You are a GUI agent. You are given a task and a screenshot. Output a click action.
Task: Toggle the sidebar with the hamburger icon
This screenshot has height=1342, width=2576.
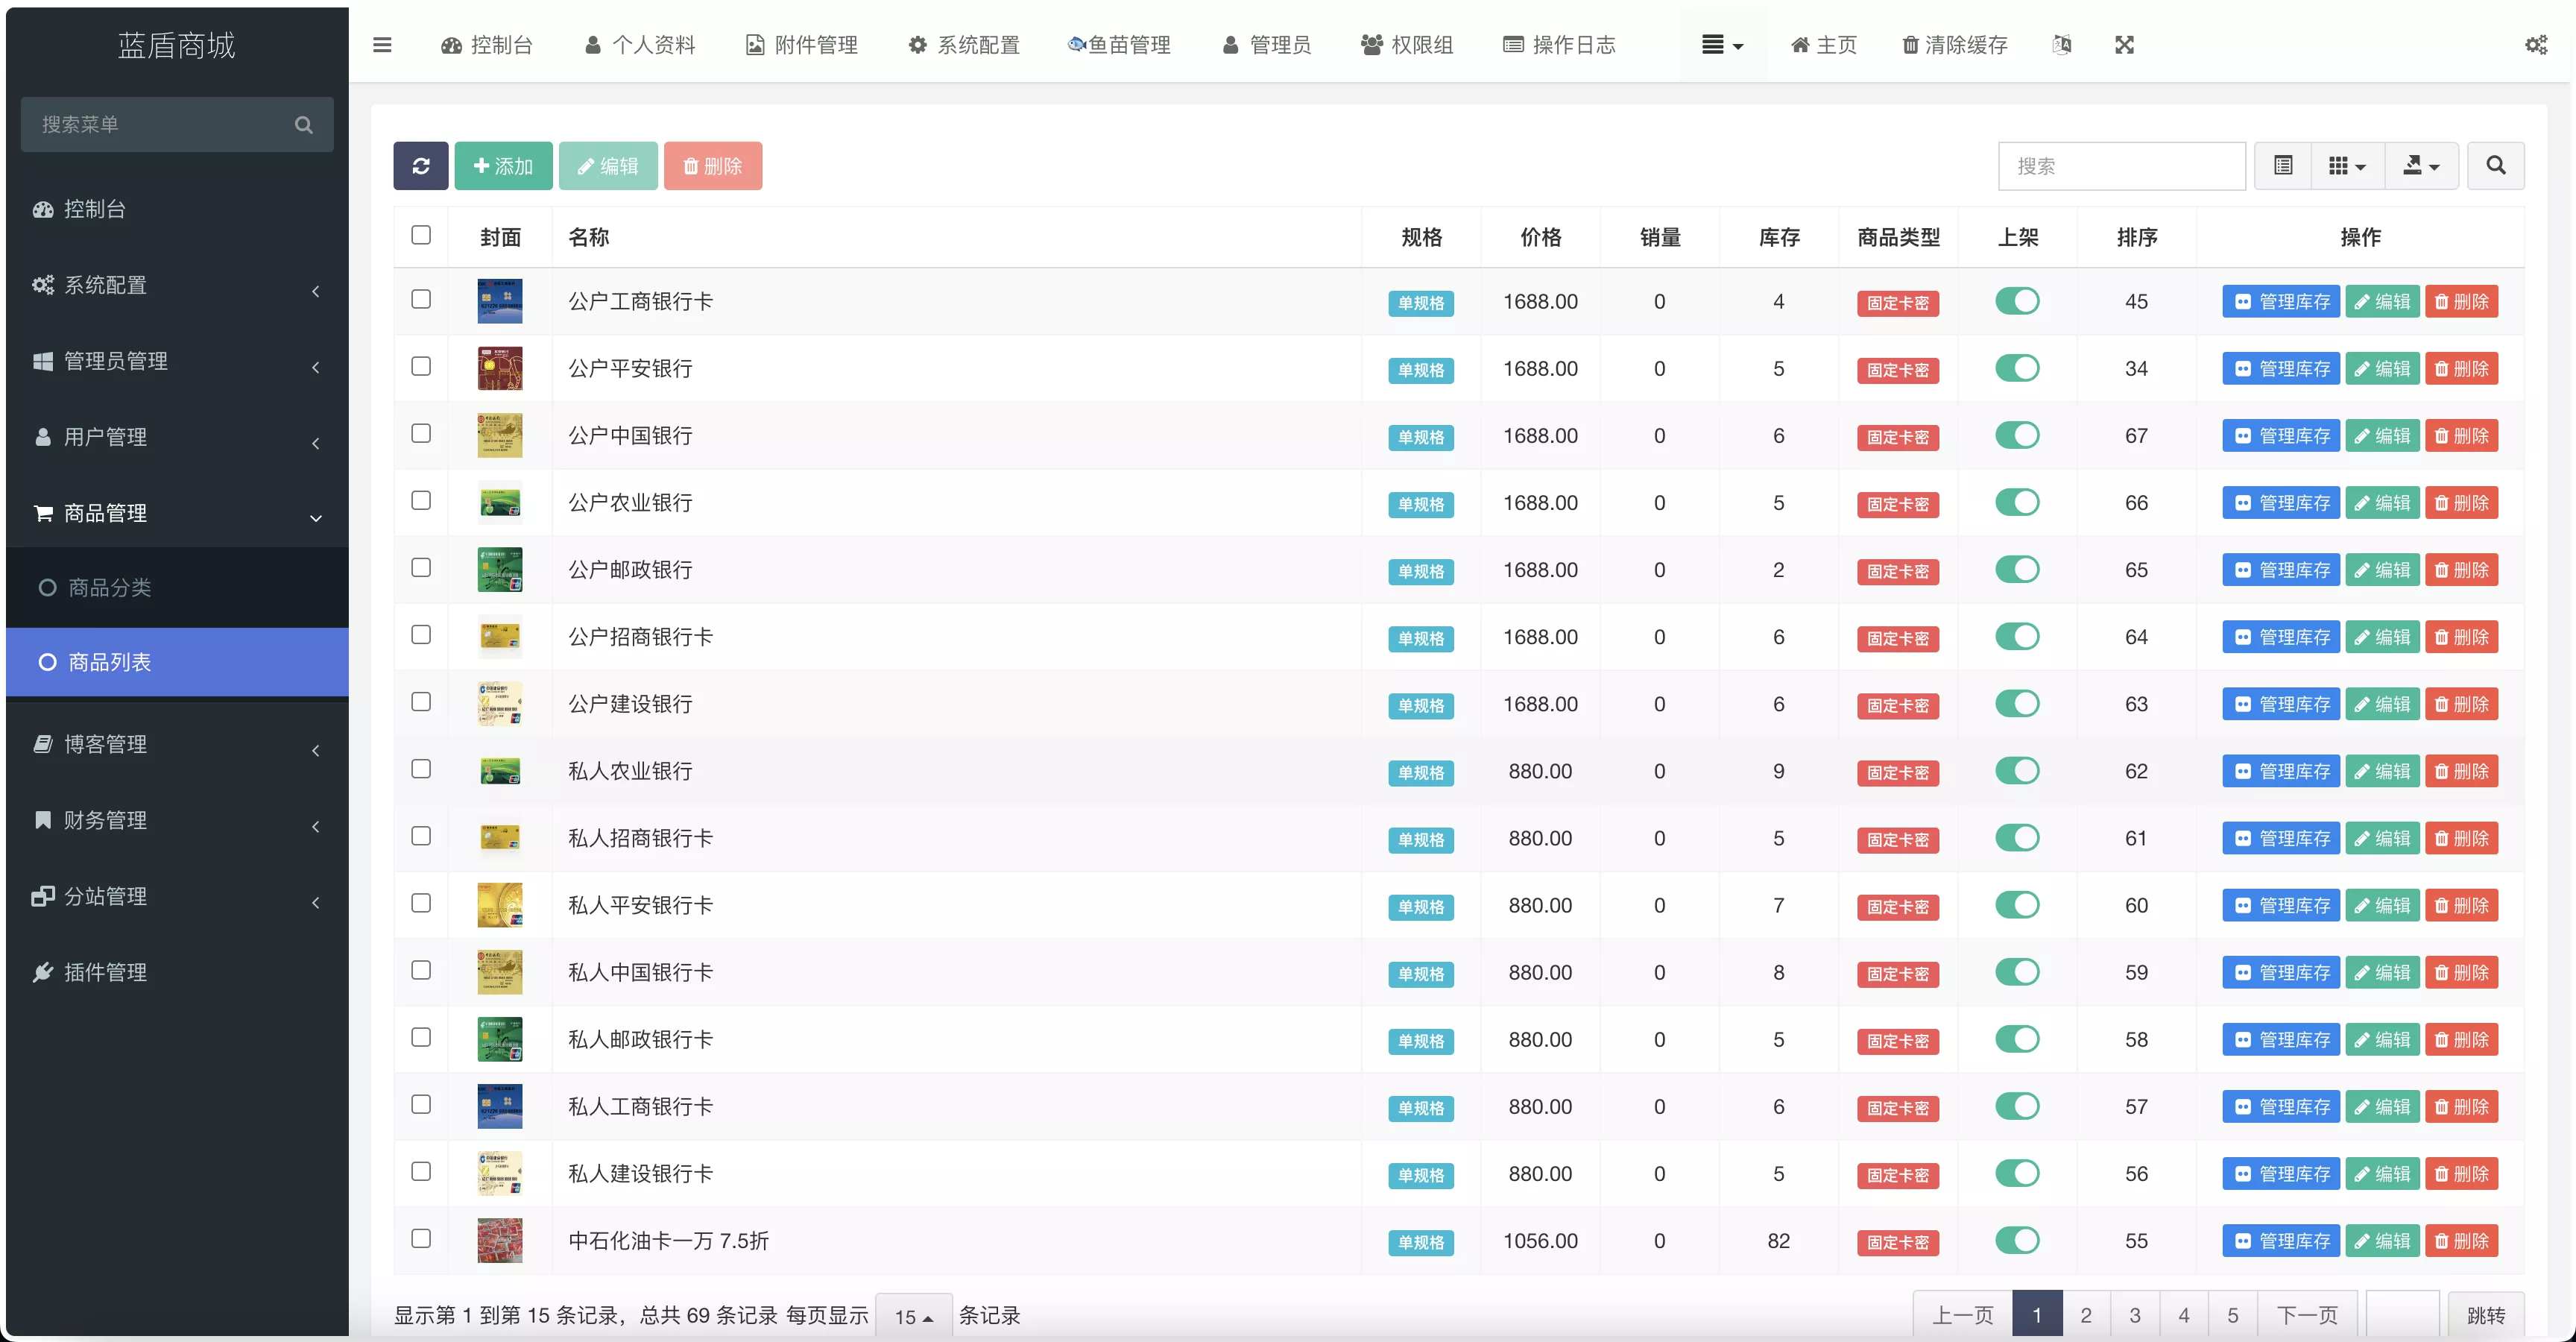click(x=381, y=44)
